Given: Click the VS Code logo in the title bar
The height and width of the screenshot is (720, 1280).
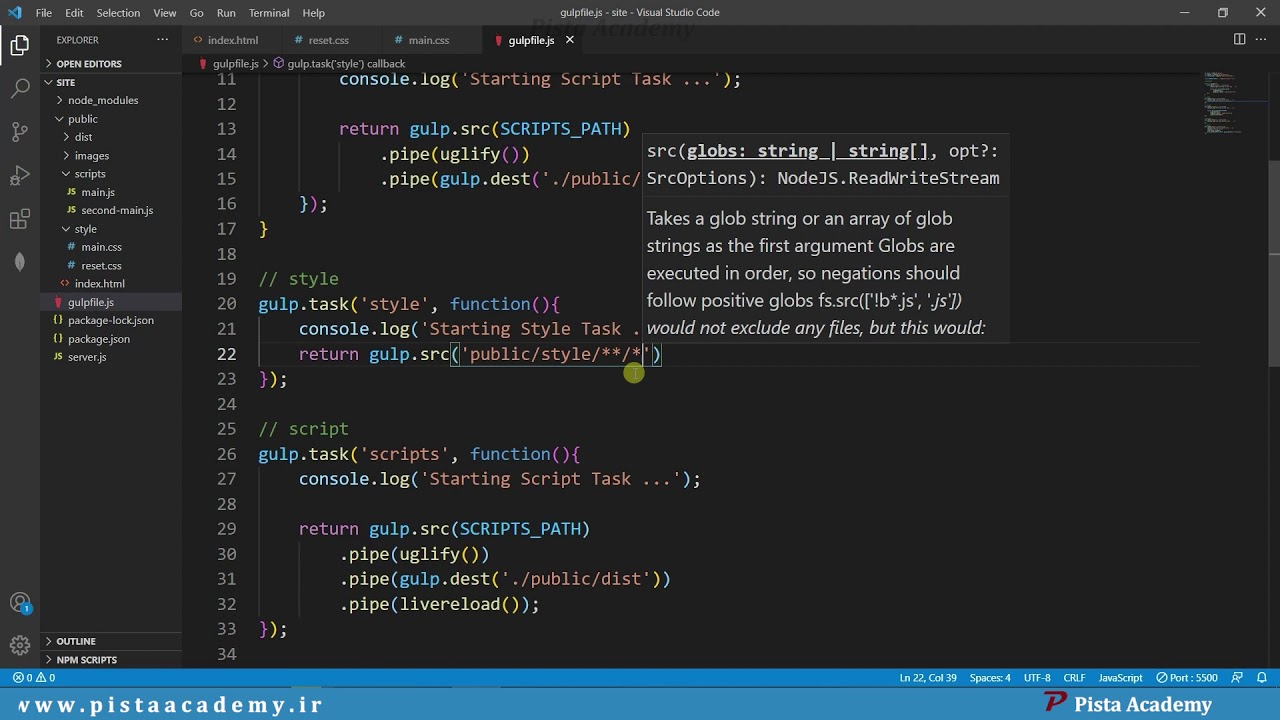Looking at the screenshot, I should pyautogui.click(x=14, y=13).
